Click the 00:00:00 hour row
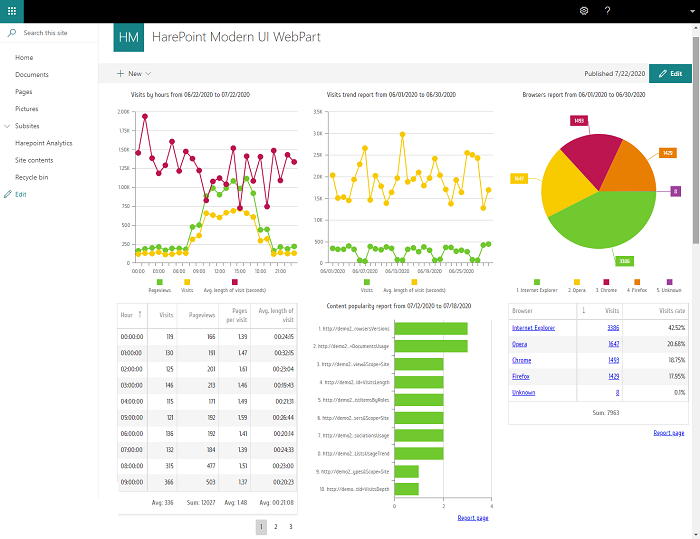The height and width of the screenshot is (539, 700). [x=208, y=337]
